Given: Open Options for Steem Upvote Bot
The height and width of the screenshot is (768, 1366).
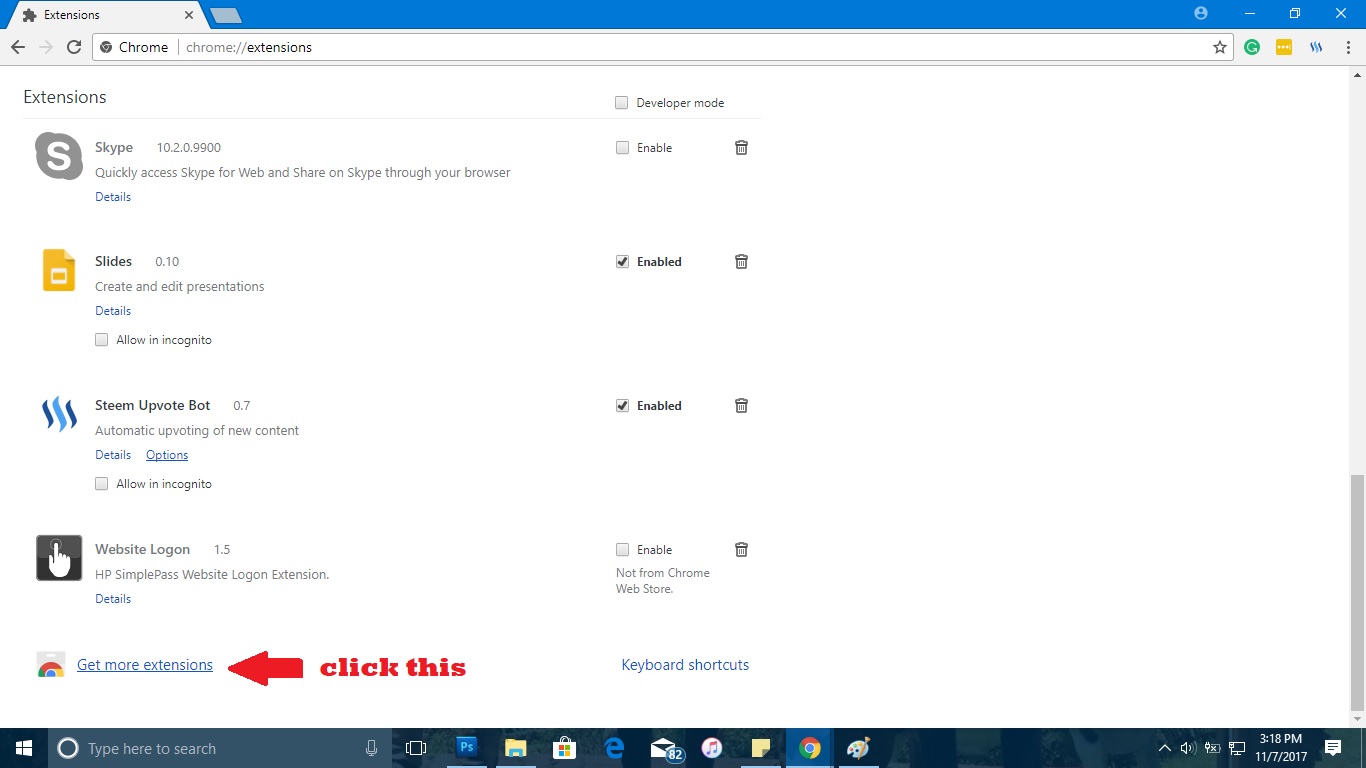Looking at the screenshot, I should pos(167,455).
